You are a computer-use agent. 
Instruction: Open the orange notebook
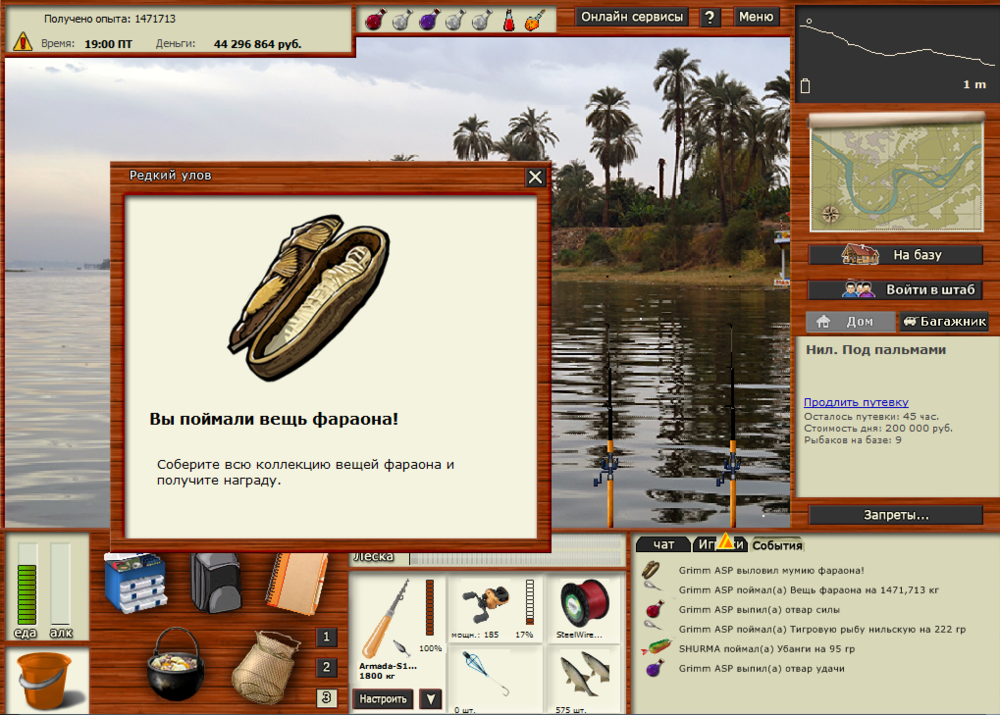tap(295, 582)
